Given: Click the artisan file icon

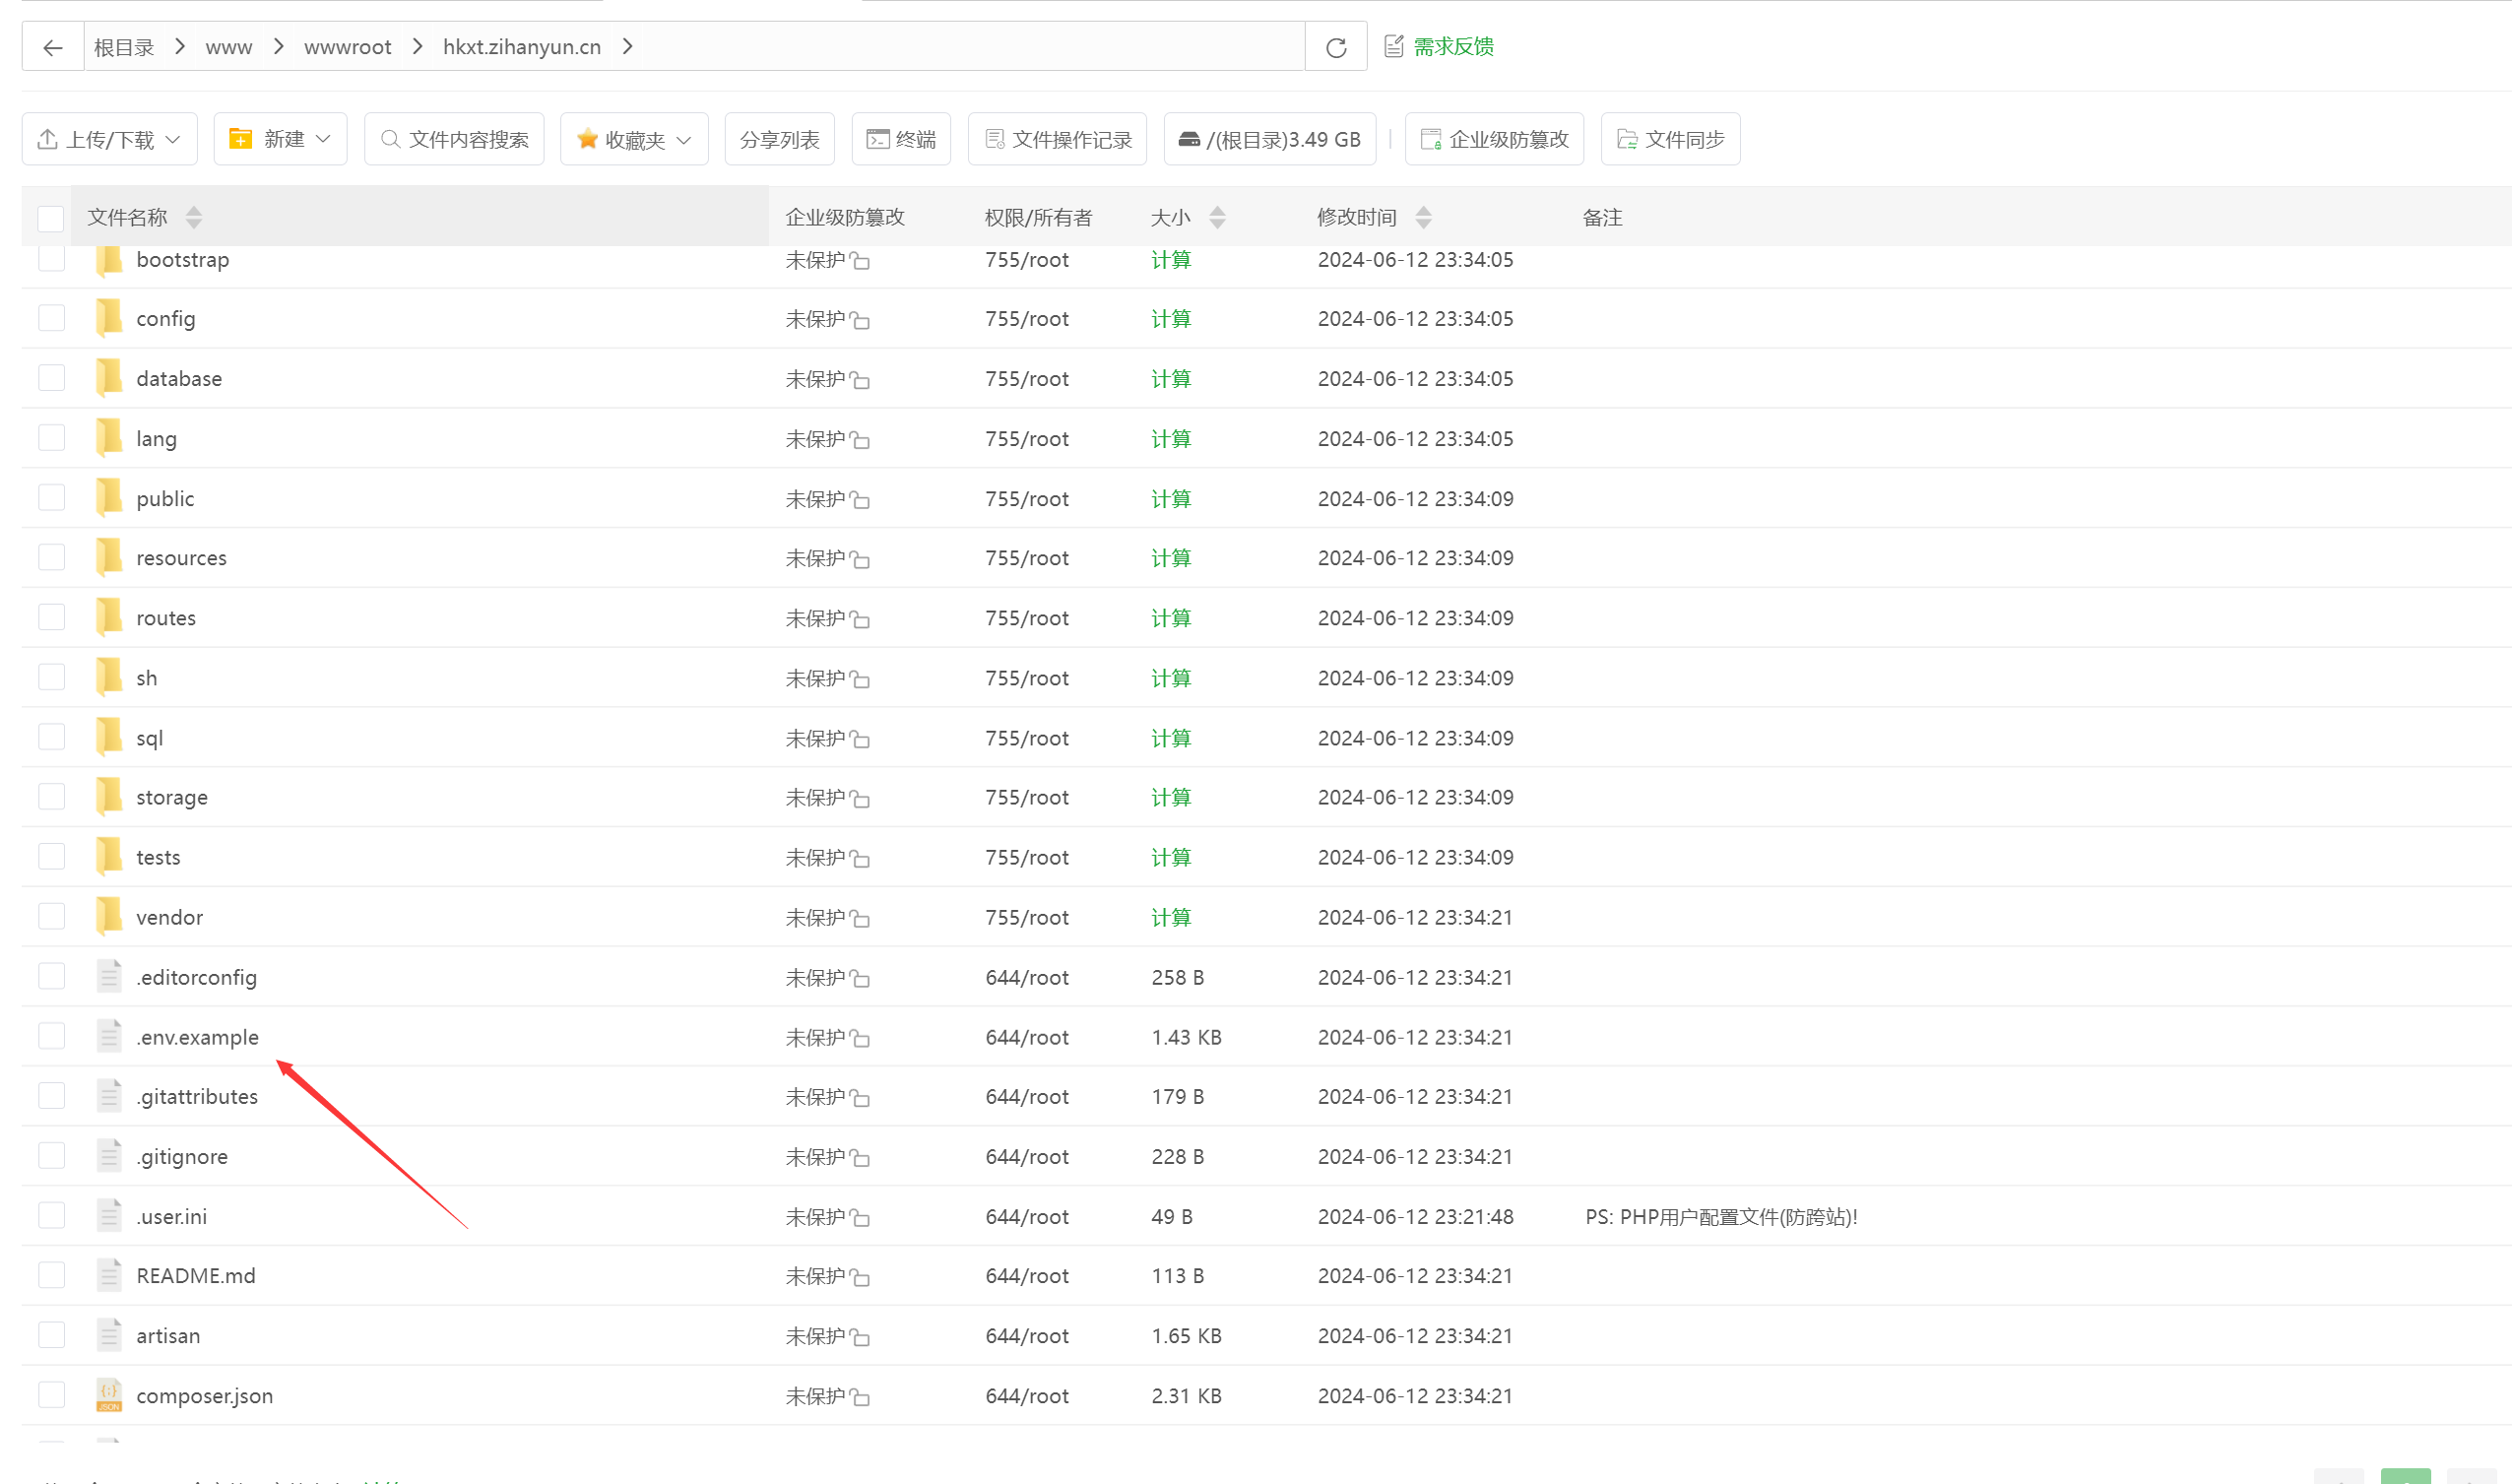Looking at the screenshot, I should [109, 1335].
